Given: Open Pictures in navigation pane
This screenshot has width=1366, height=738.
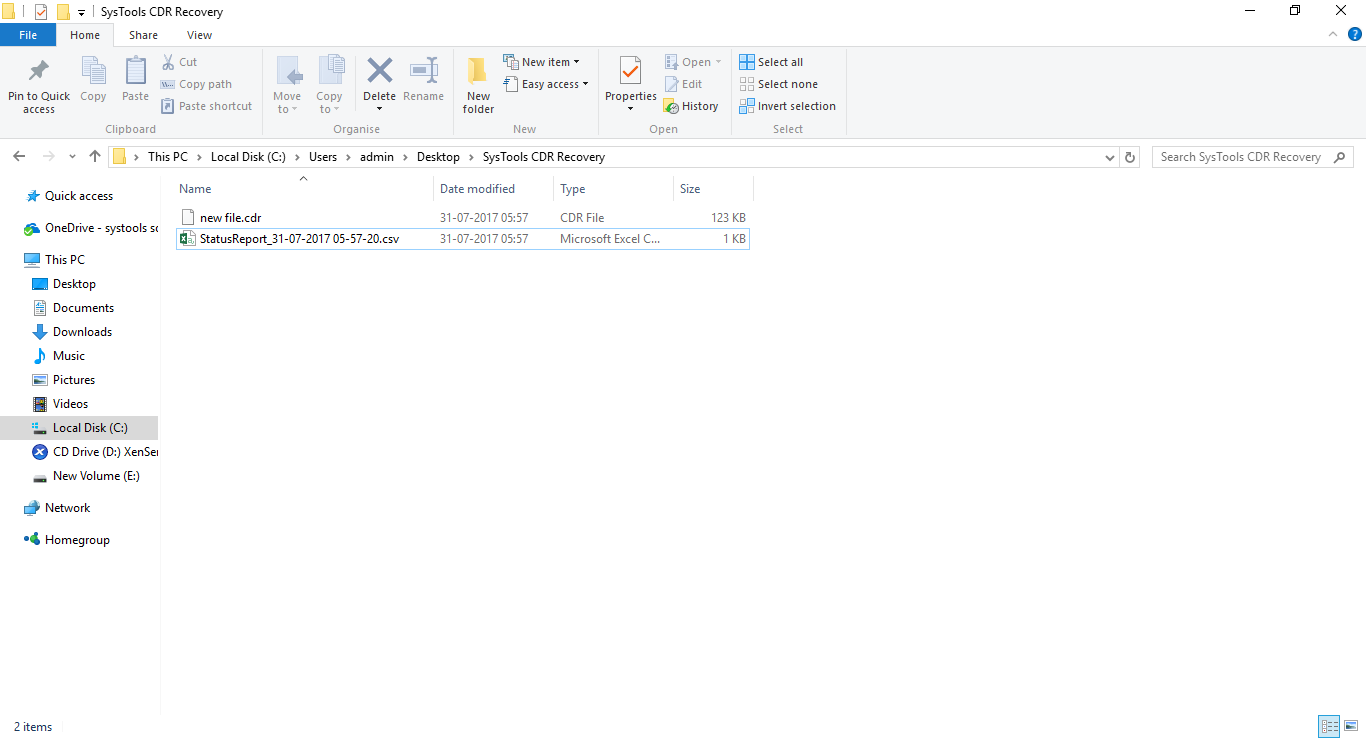Looking at the screenshot, I should click(74, 380).
